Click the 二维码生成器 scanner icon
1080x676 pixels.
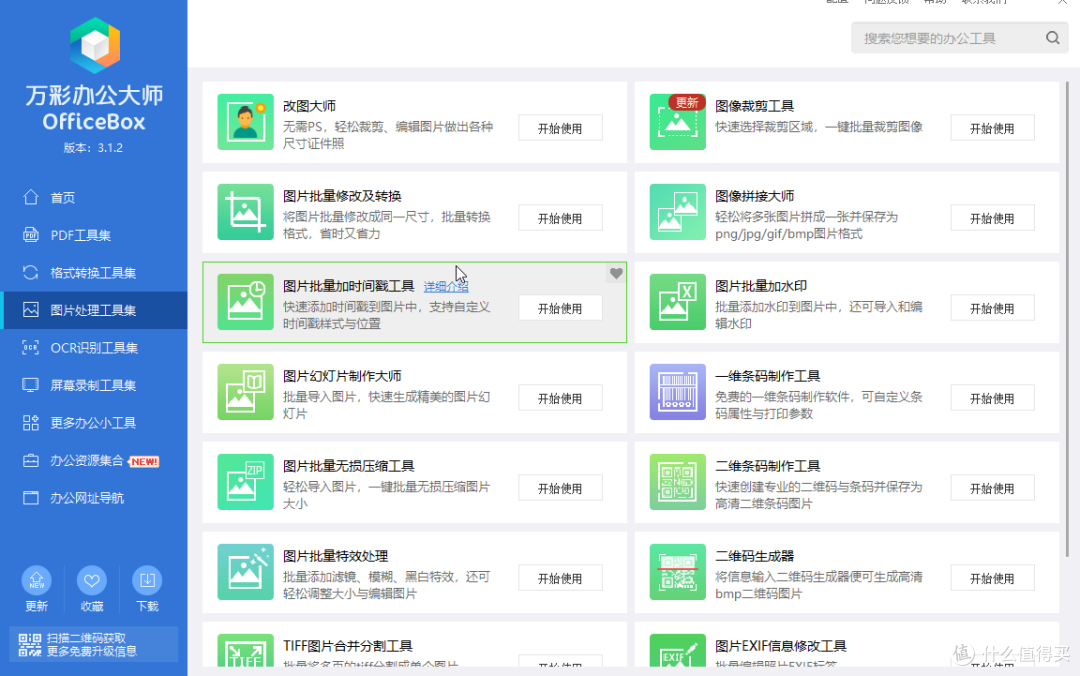click(x=677, y=572)
